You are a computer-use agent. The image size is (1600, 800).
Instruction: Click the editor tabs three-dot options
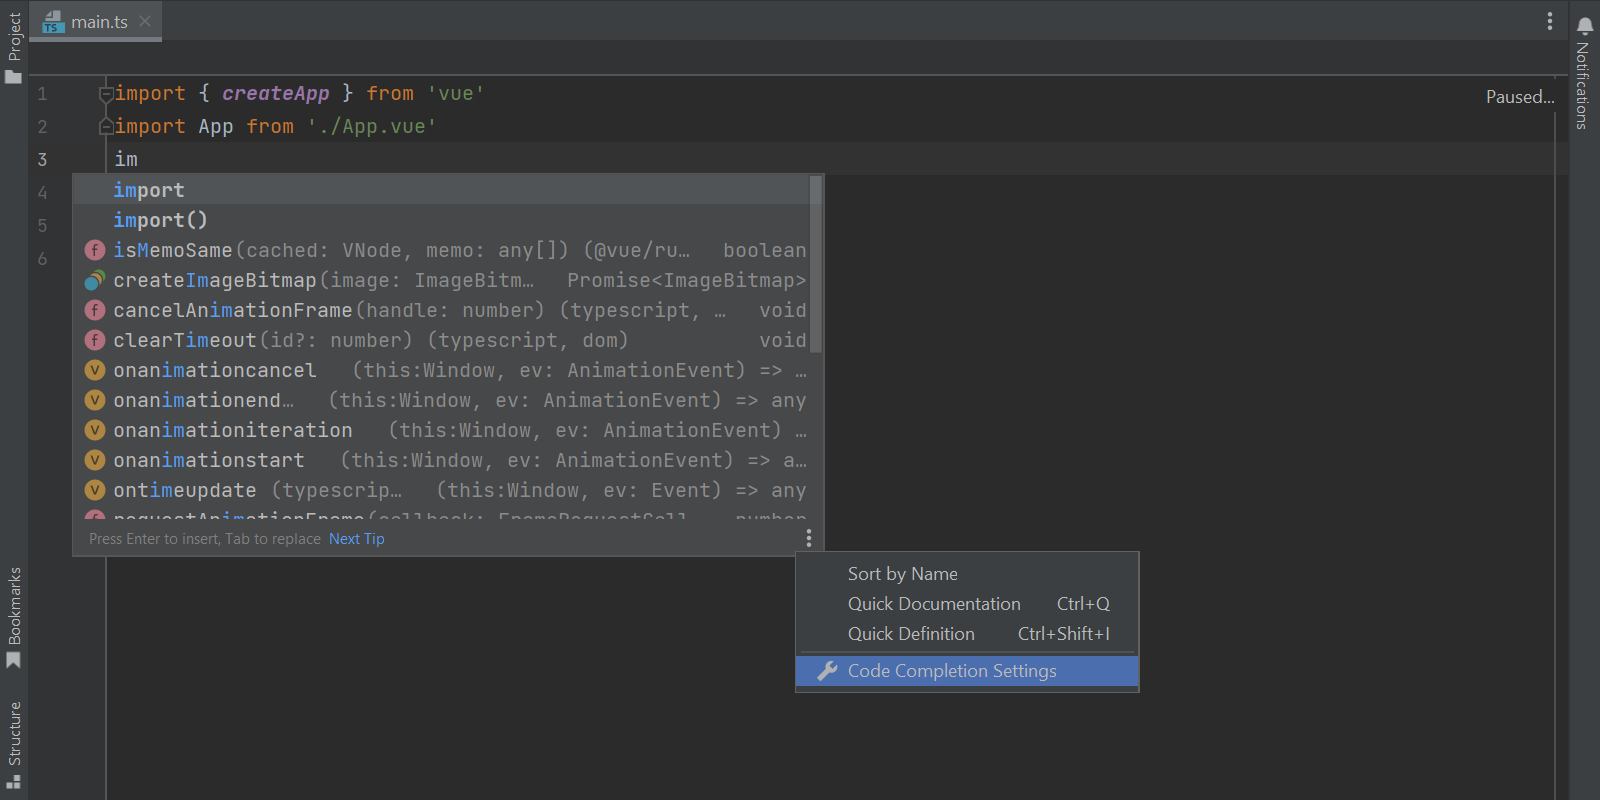[1549, 21]
